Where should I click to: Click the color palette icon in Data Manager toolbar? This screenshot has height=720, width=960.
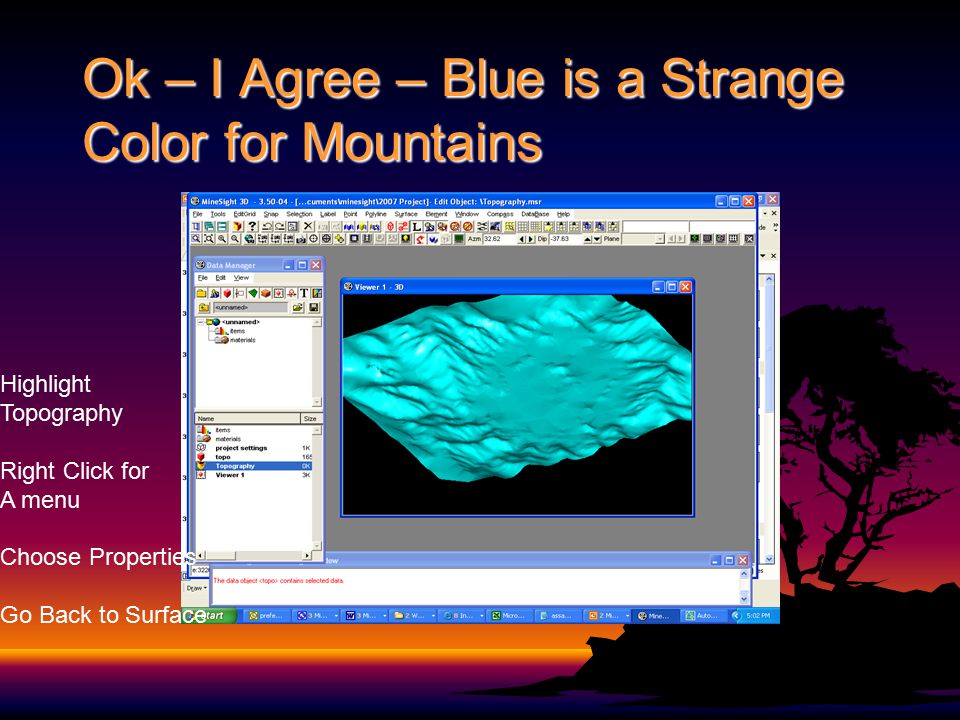click(317, 293)
